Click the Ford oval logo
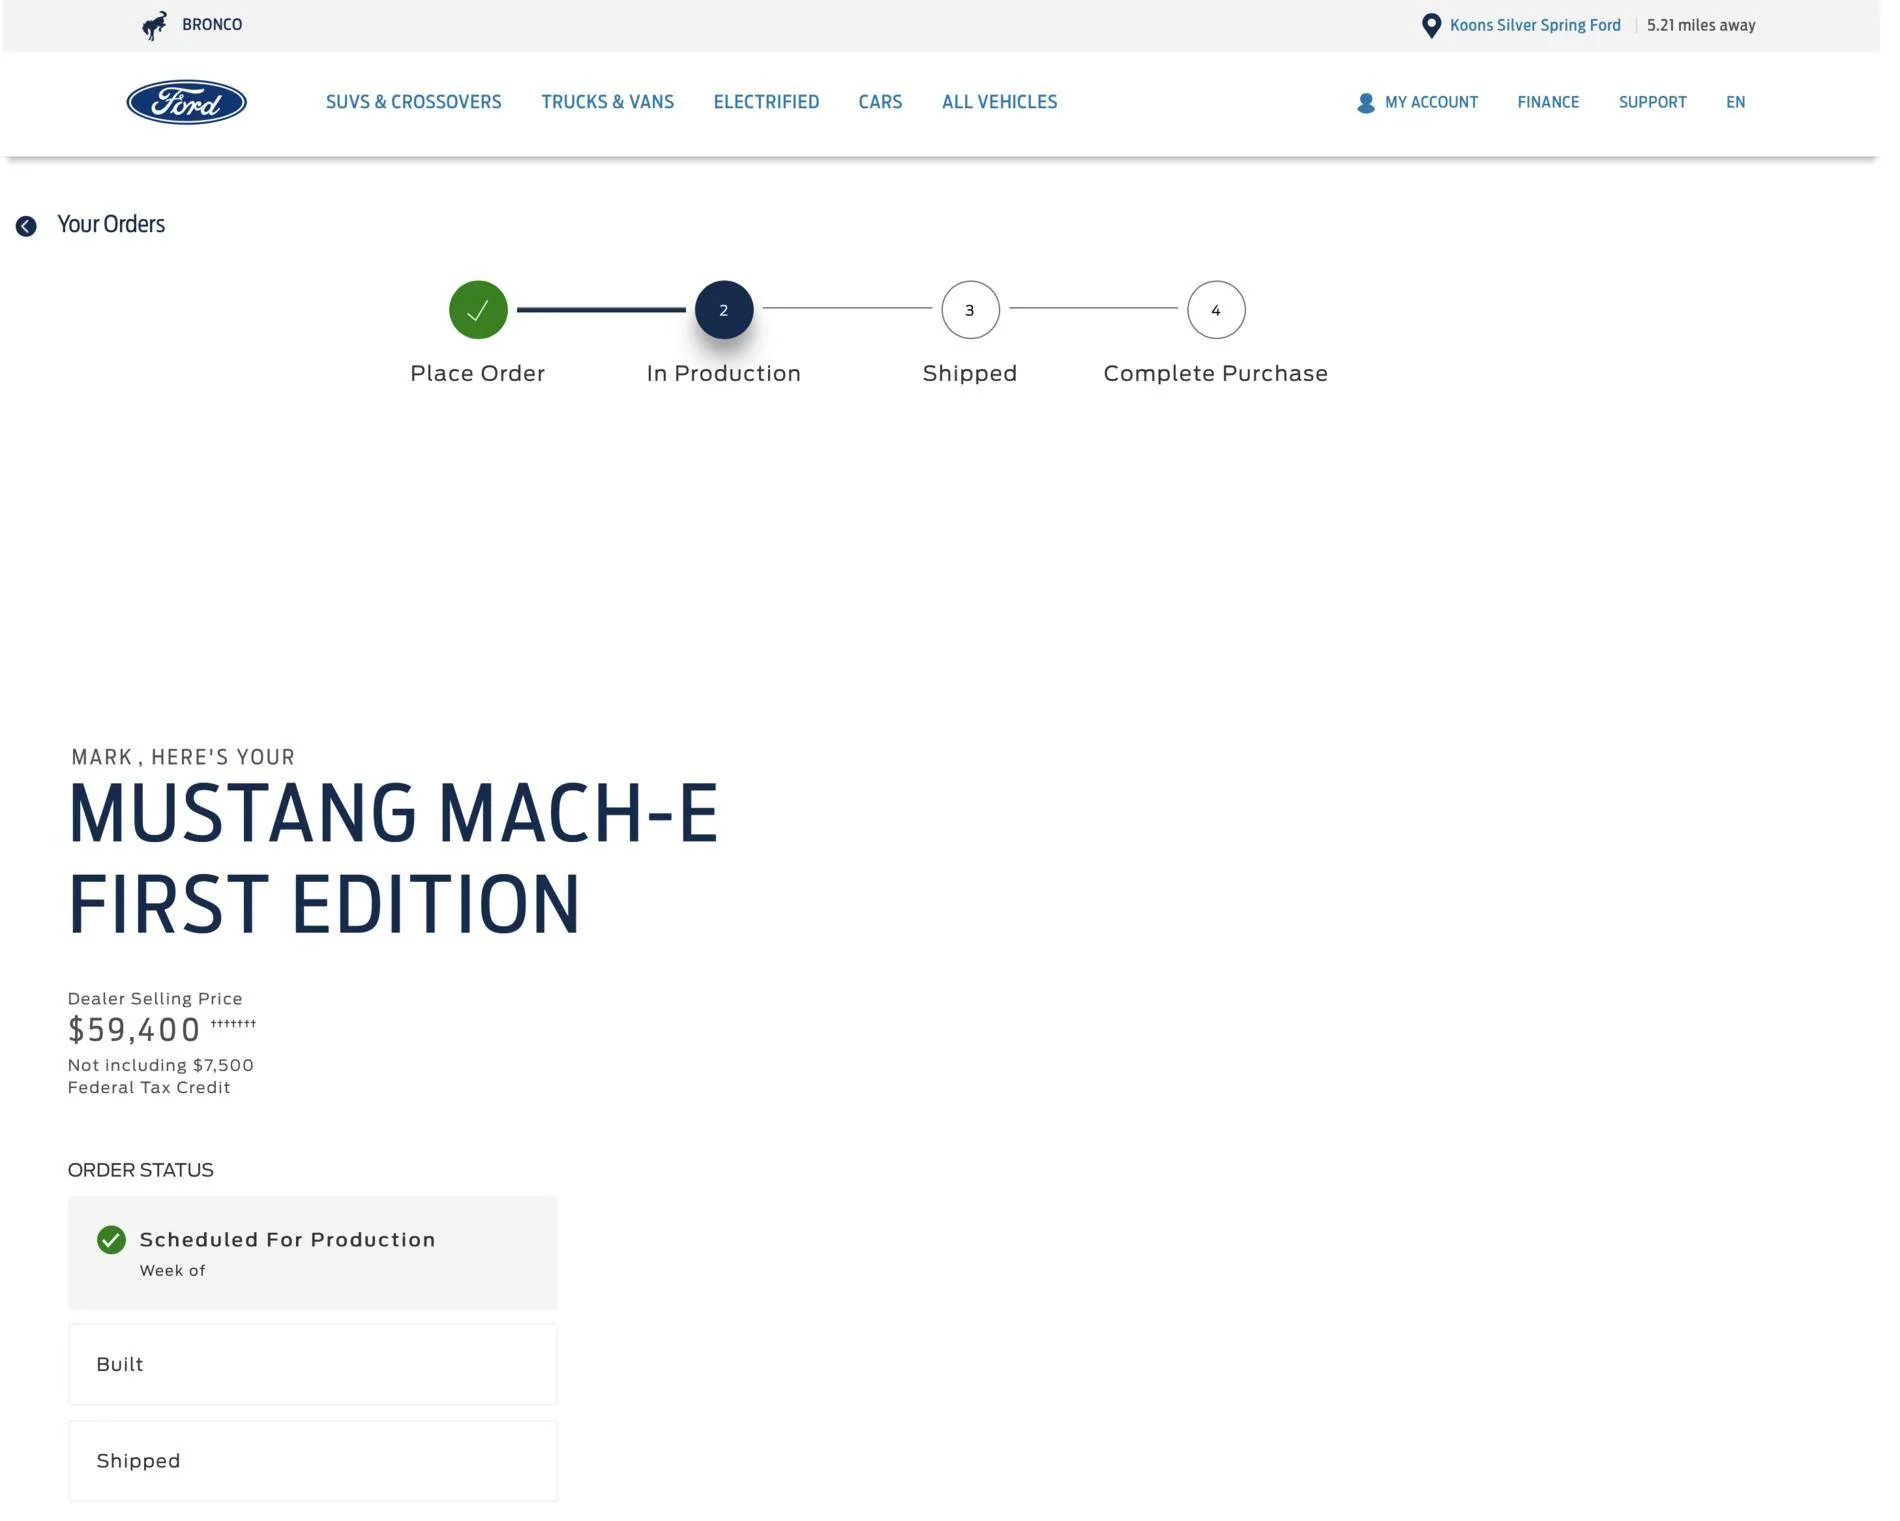The width and height of the screenshot is (1900, 1521). tap(187, 102)
